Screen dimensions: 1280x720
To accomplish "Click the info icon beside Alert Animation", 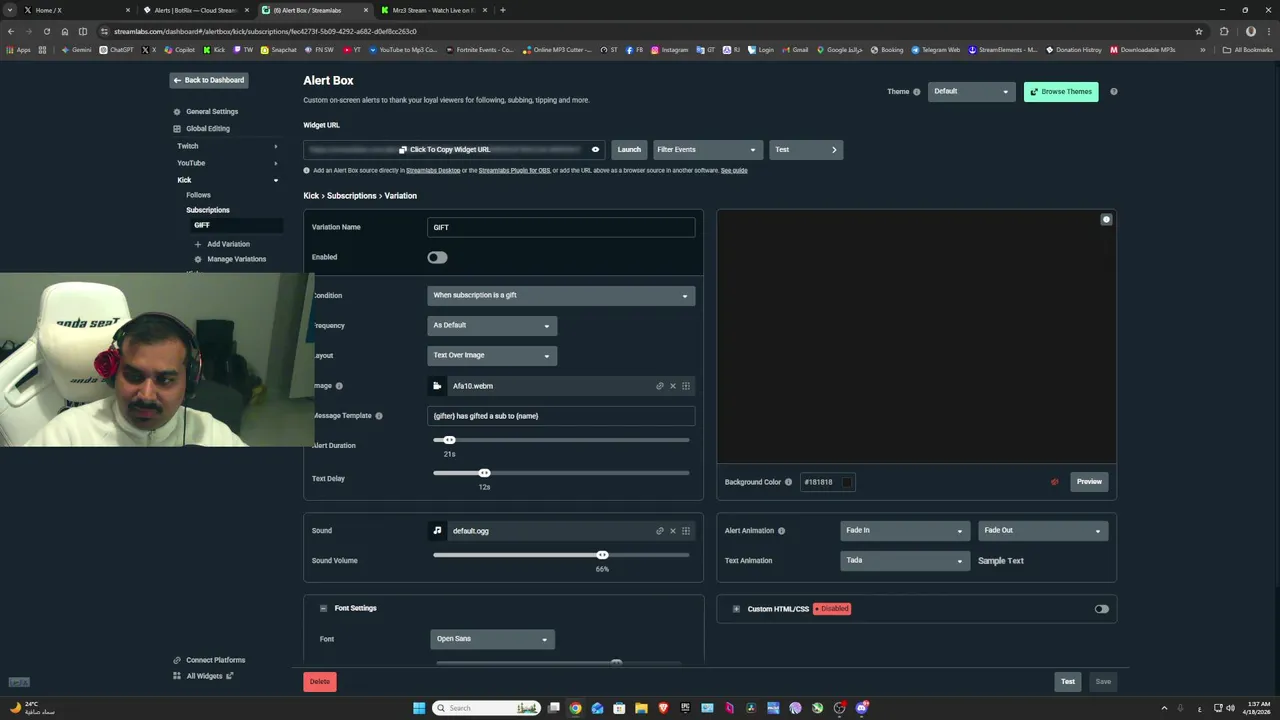I will tap(781, 531).
